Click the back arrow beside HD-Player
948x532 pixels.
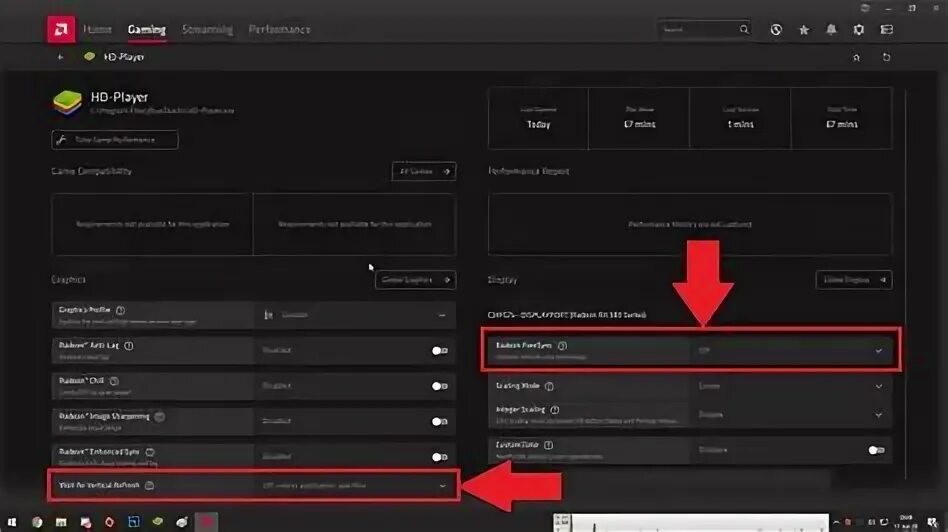(x=60, y=57)
